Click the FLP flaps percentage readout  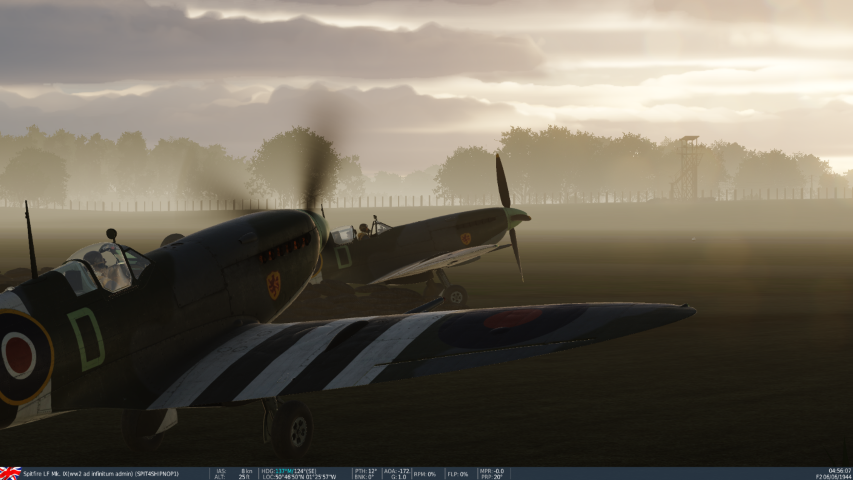pos(457,473)
